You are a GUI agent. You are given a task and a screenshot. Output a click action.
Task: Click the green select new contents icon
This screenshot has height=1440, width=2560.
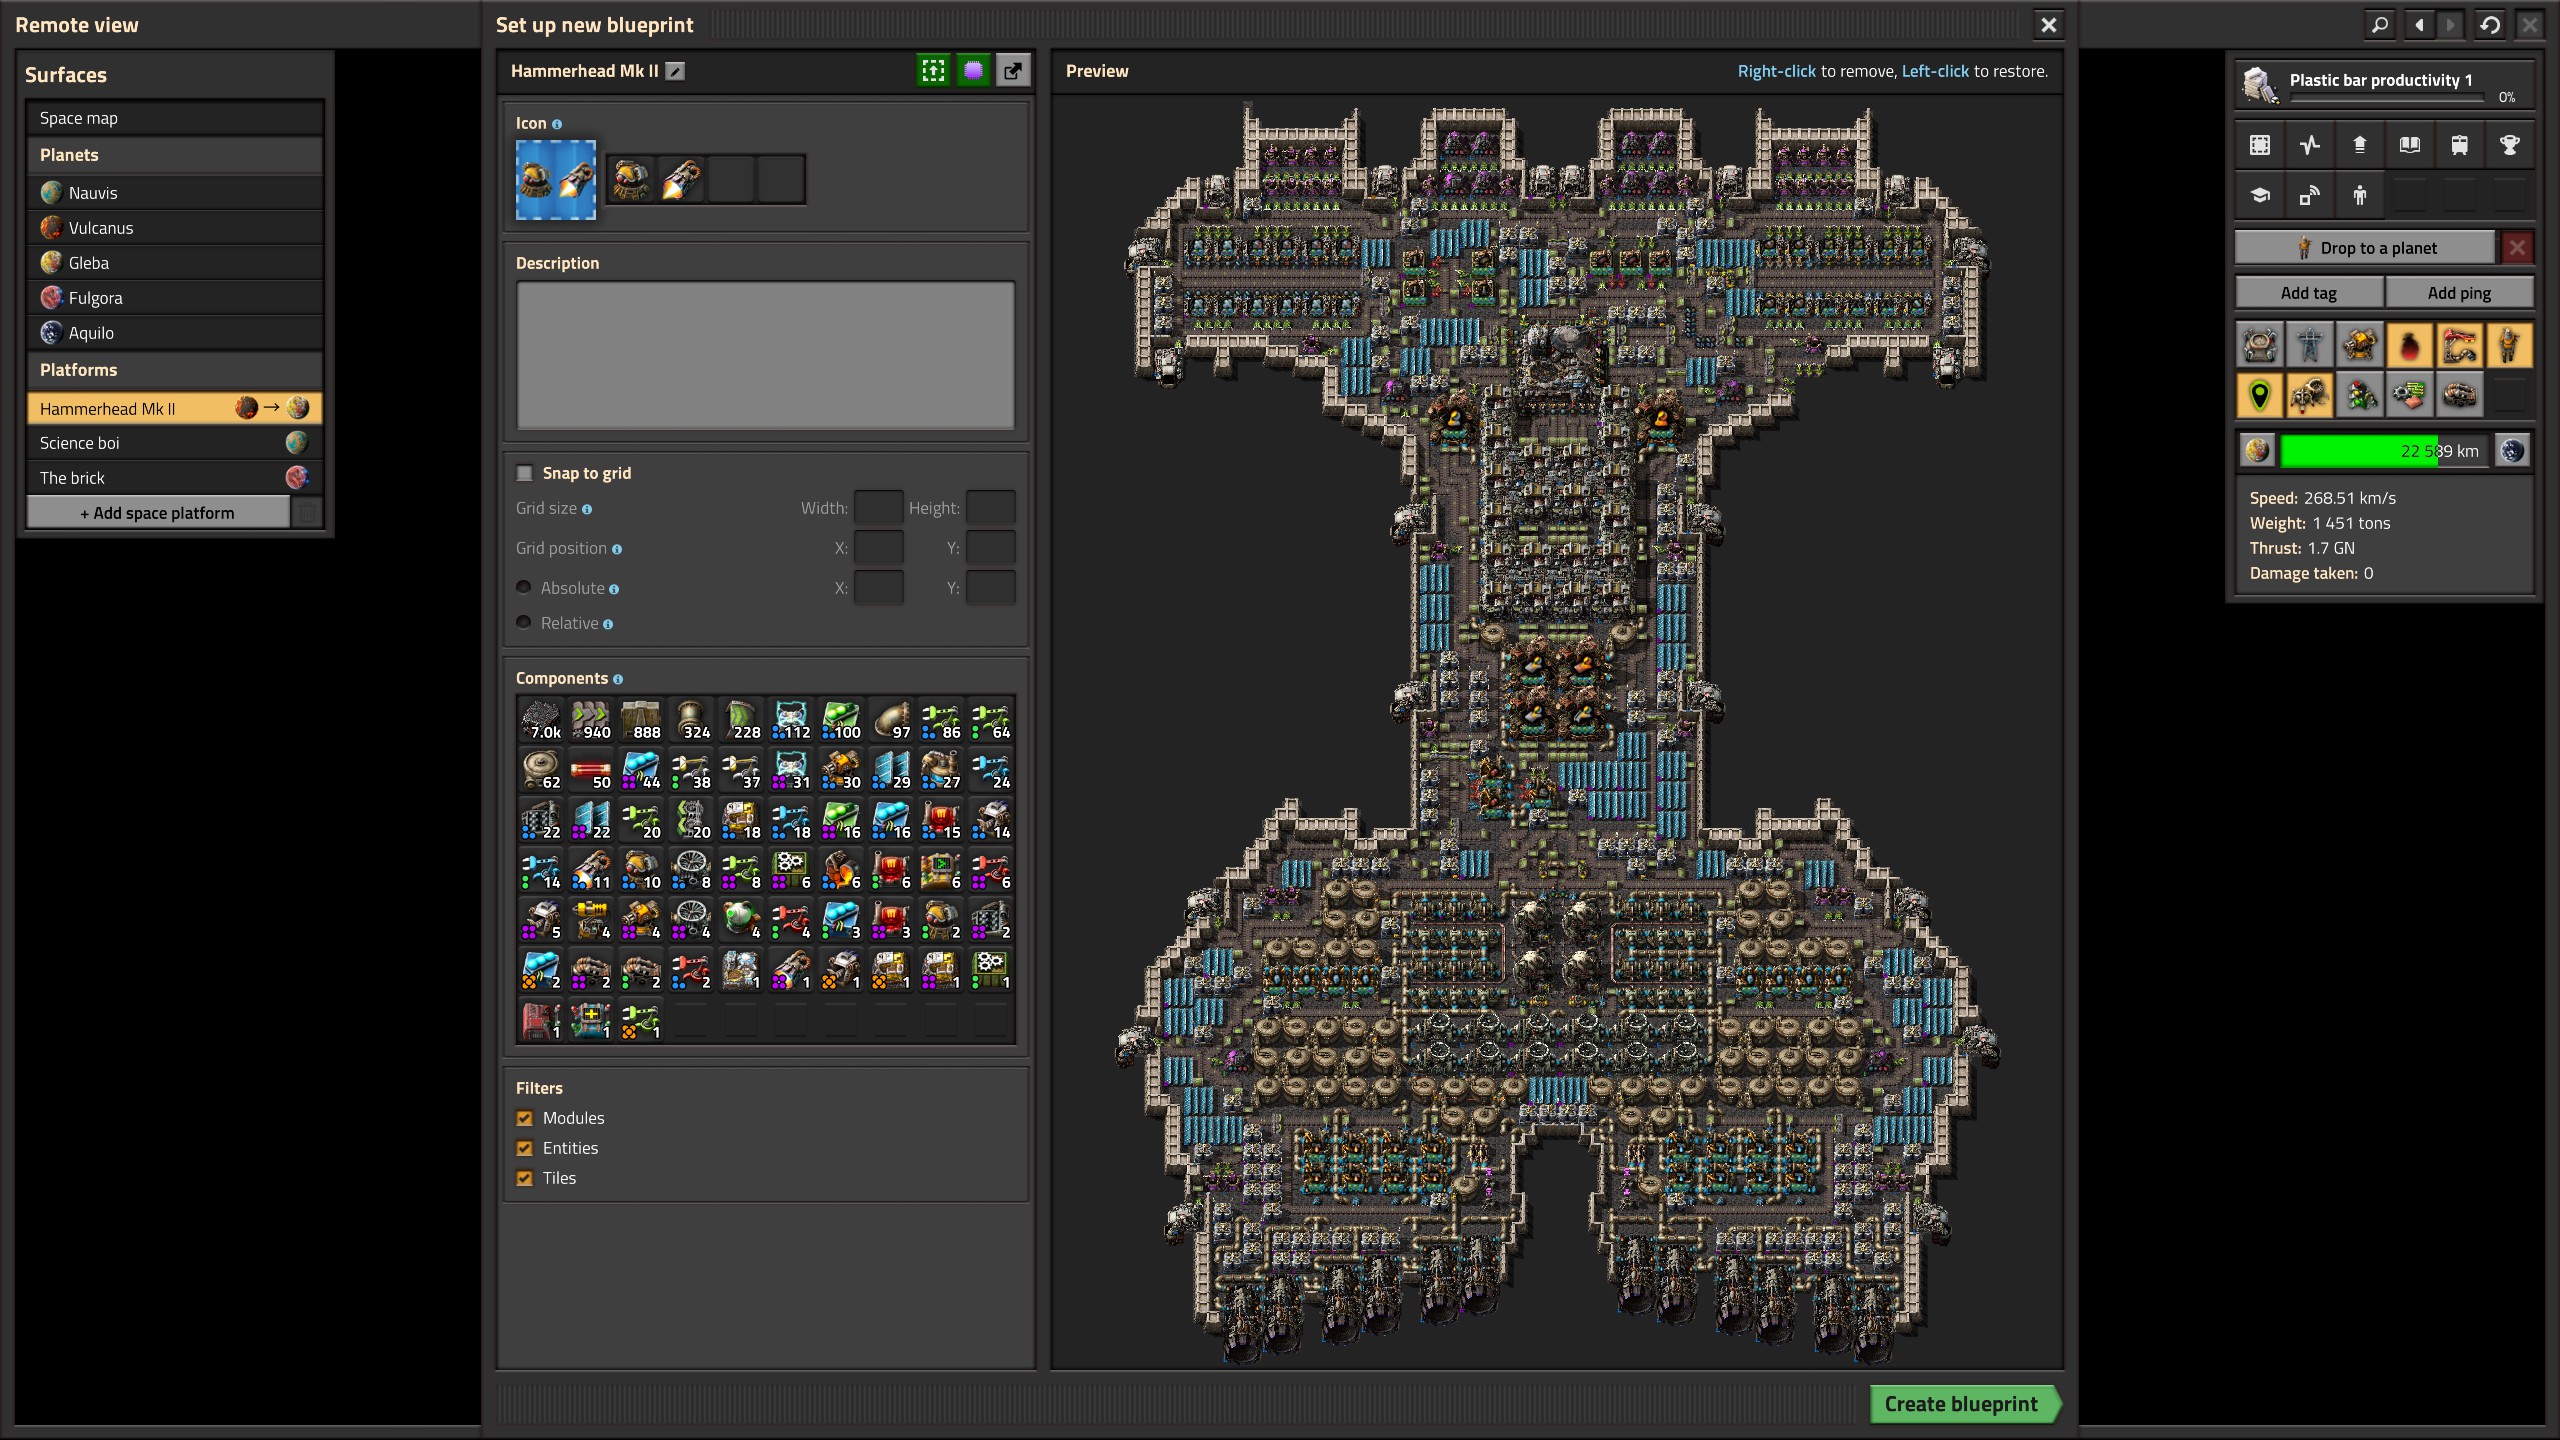pyautogui.click(x=933, y=71)
